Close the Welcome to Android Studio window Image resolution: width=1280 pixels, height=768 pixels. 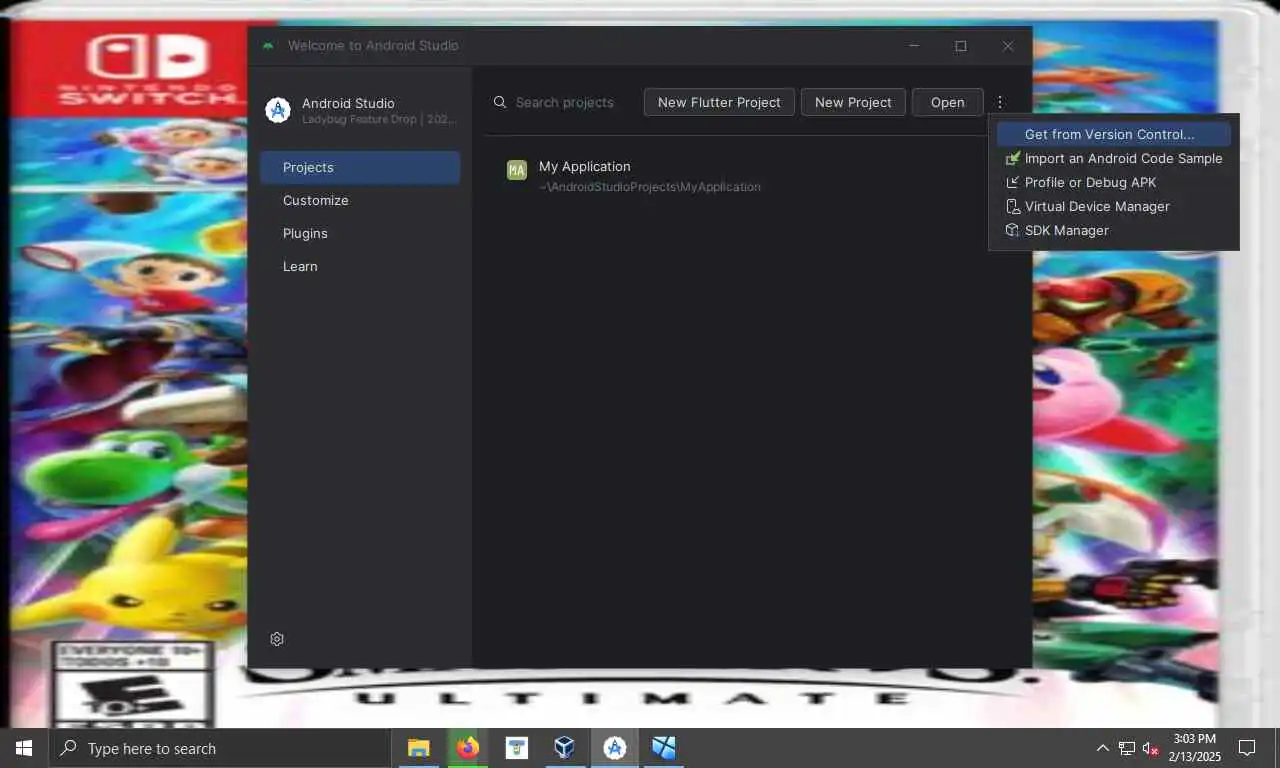[1008, 46]
